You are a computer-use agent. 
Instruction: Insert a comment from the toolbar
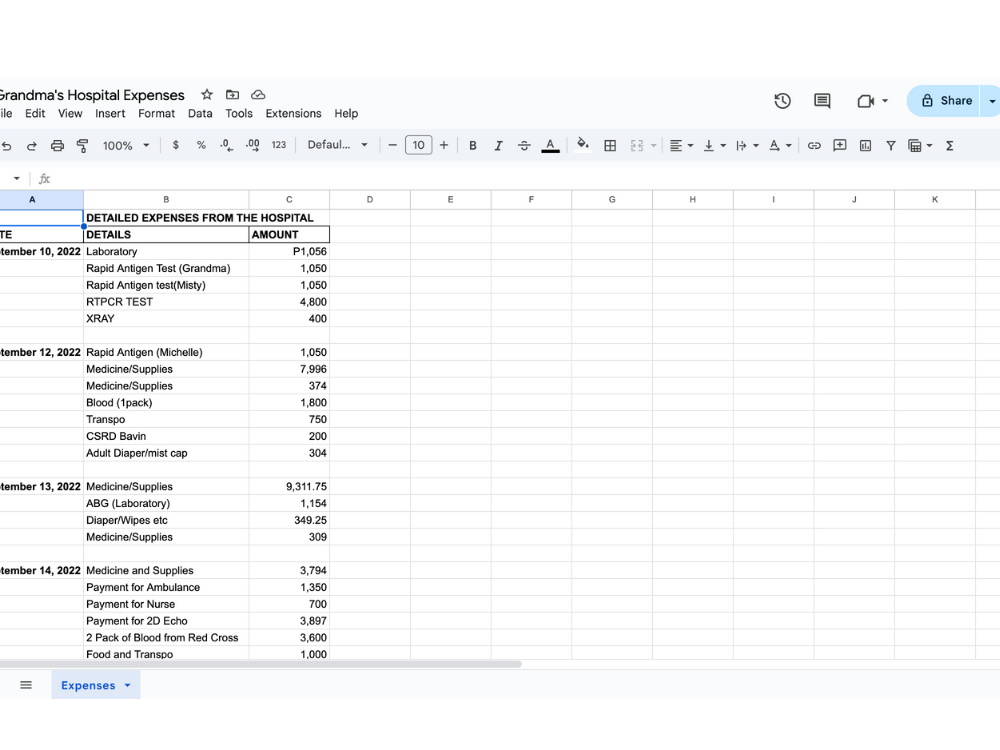tap(840, 145)
